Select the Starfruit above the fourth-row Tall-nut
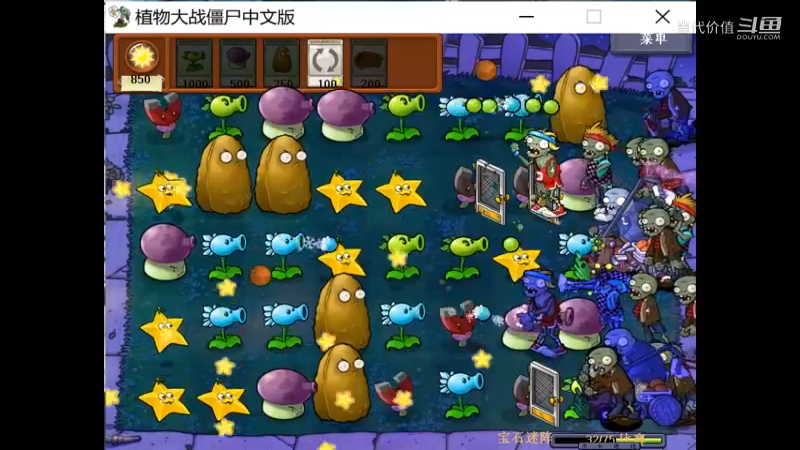This screenshot has height=450, width=800. click(x=342, y=259)
